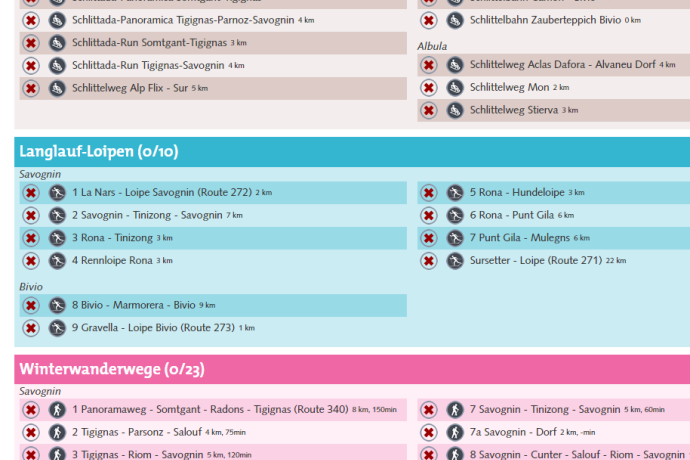The height and width of the screenshot is (460, 690).
Task: Click ski icon for 9 Gravella - Loipe Bivio
Action: [x=57, y=328]
